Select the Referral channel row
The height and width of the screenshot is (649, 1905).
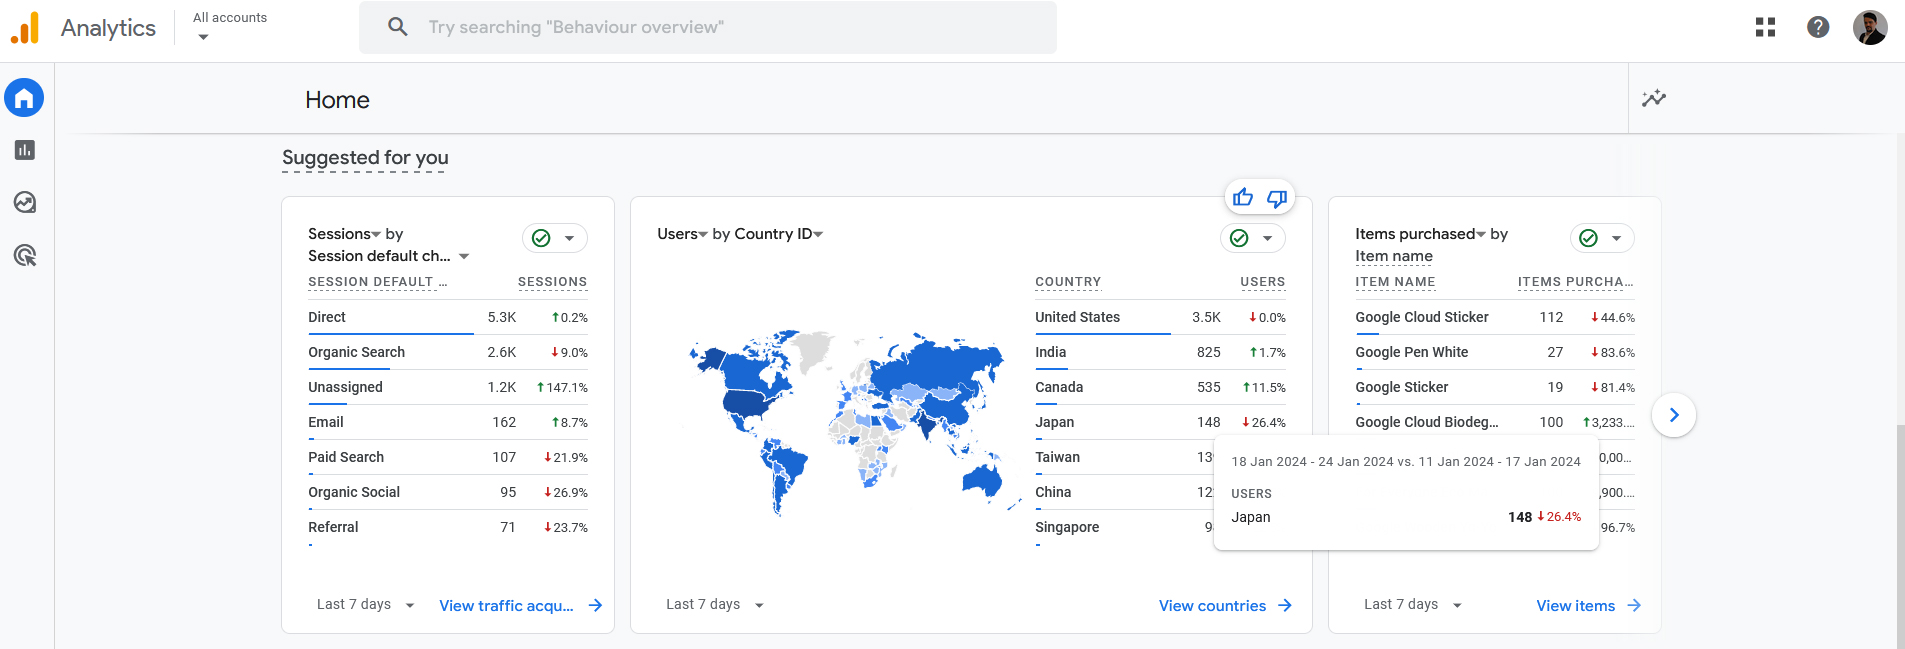(448, 527)
